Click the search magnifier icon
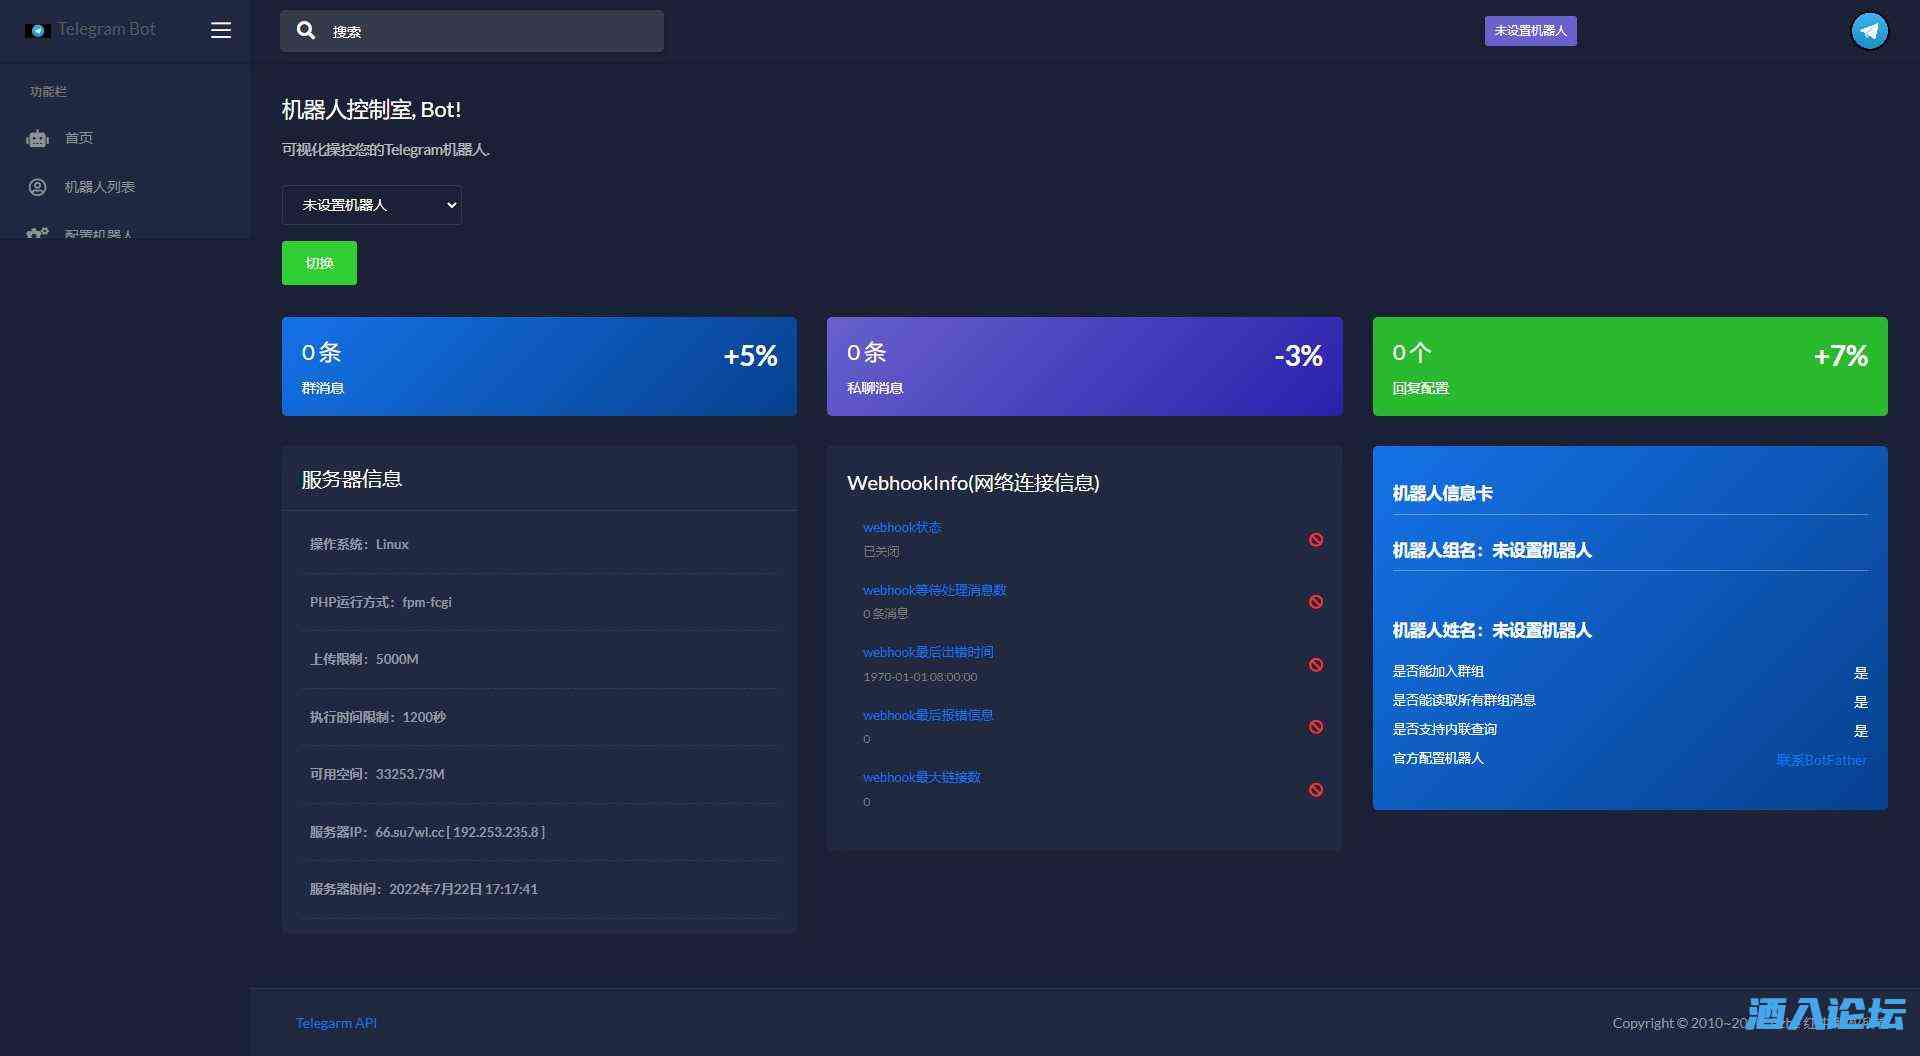Viewport: 1920px width, 1056px height. (x=306, y=31)
